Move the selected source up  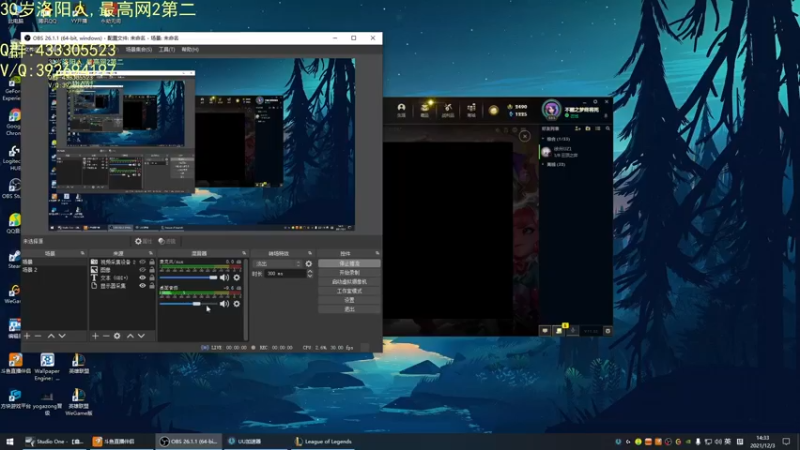pyautogui.click(x=130, y=336)
